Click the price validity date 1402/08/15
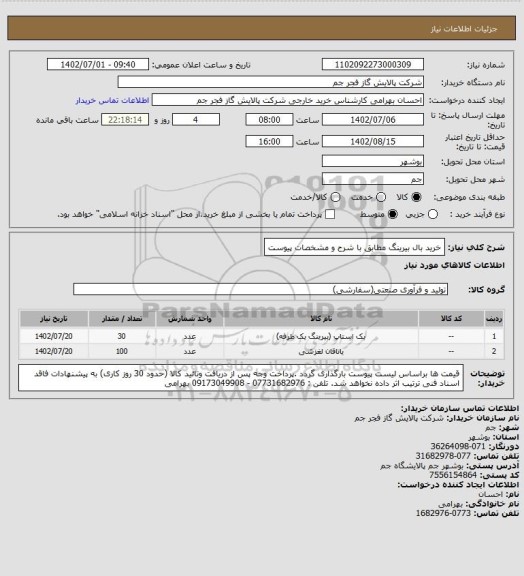 pyautogui.click(x=373, y=141)
